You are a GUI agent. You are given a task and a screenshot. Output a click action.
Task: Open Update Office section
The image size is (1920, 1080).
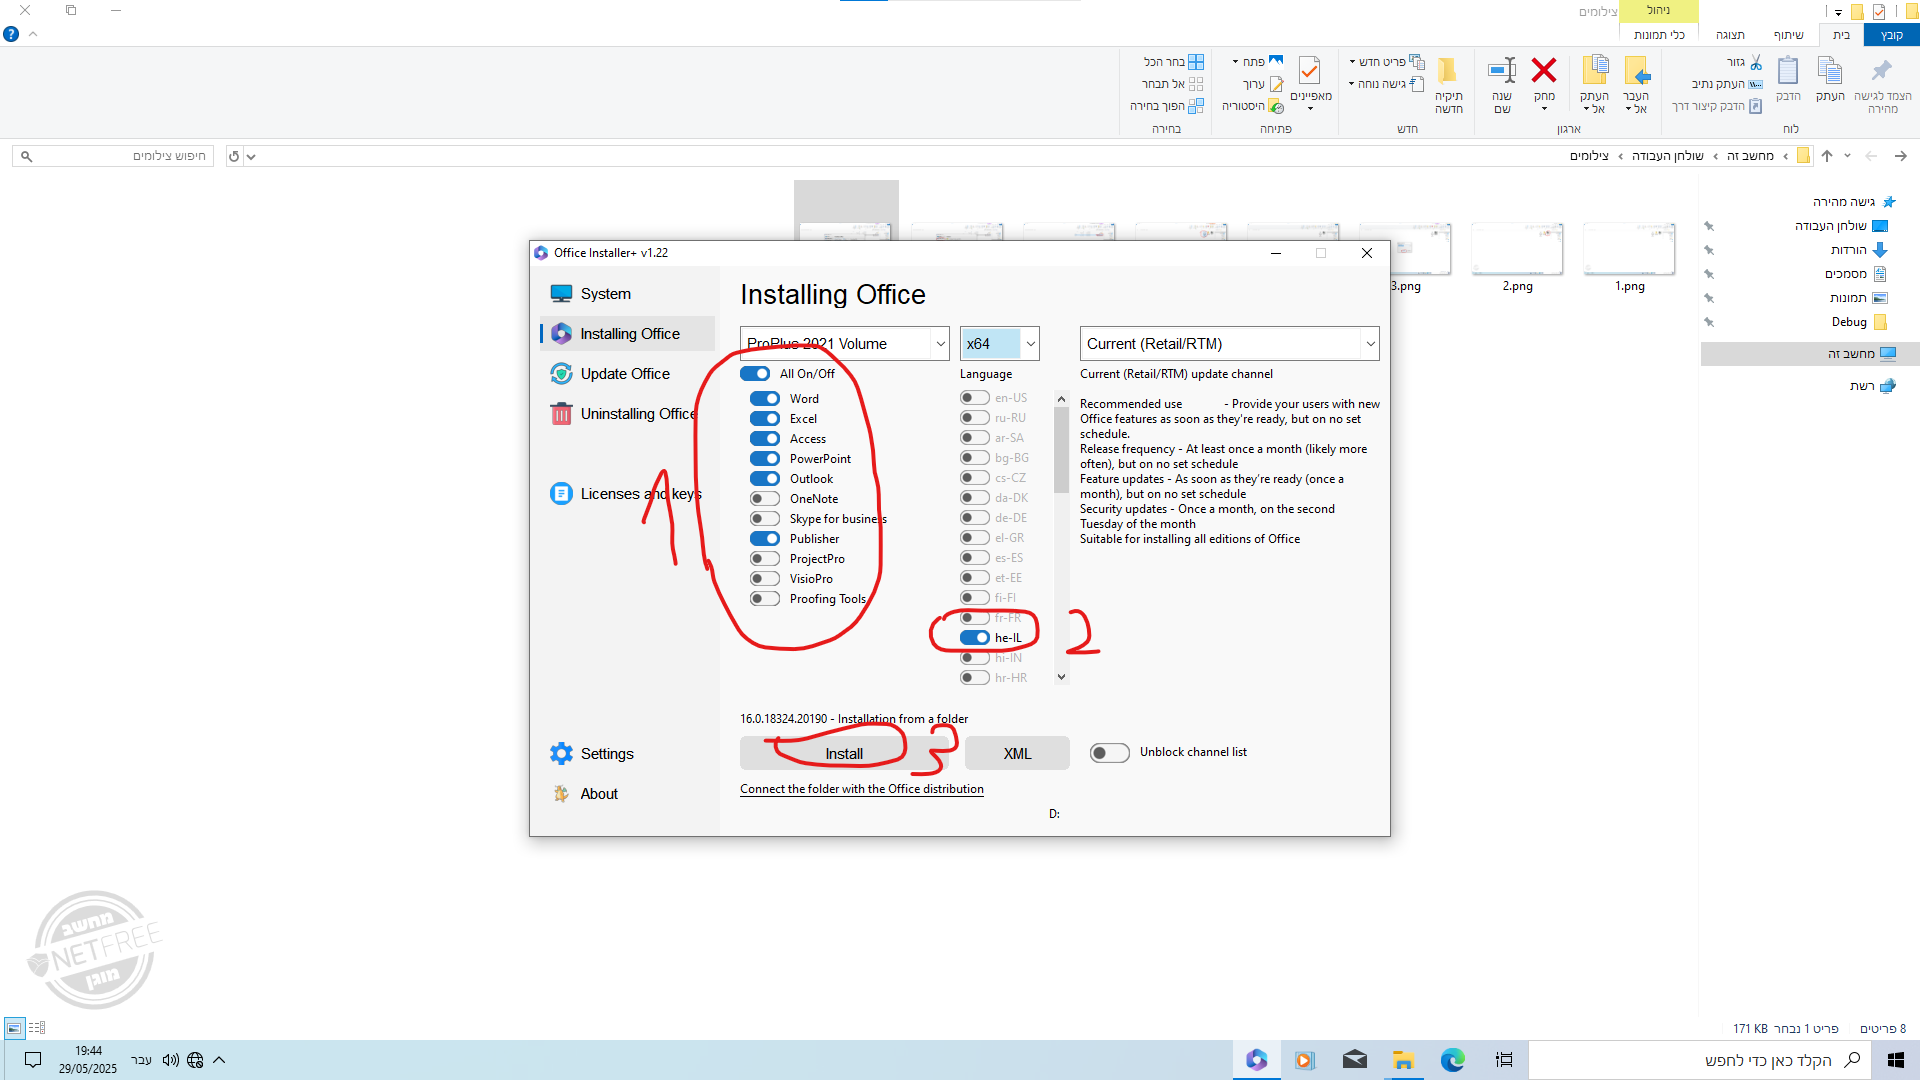click(x=610, y=374)
